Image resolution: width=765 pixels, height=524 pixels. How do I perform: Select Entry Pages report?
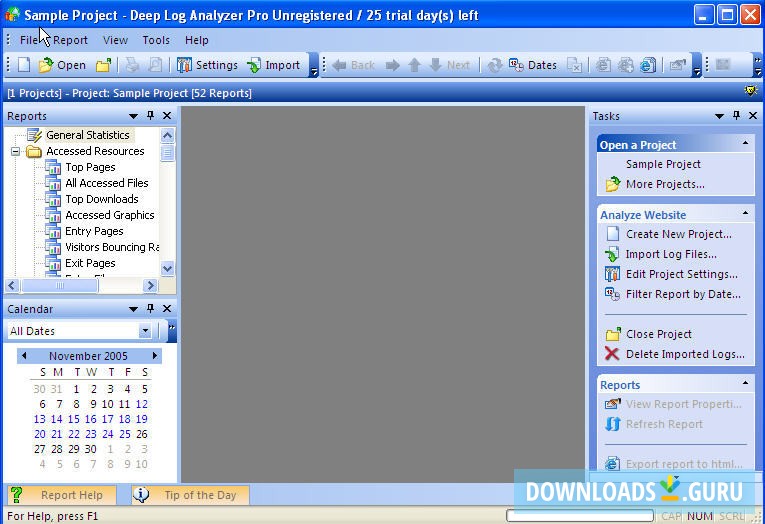pyautogui.click(x=94, y=231)
